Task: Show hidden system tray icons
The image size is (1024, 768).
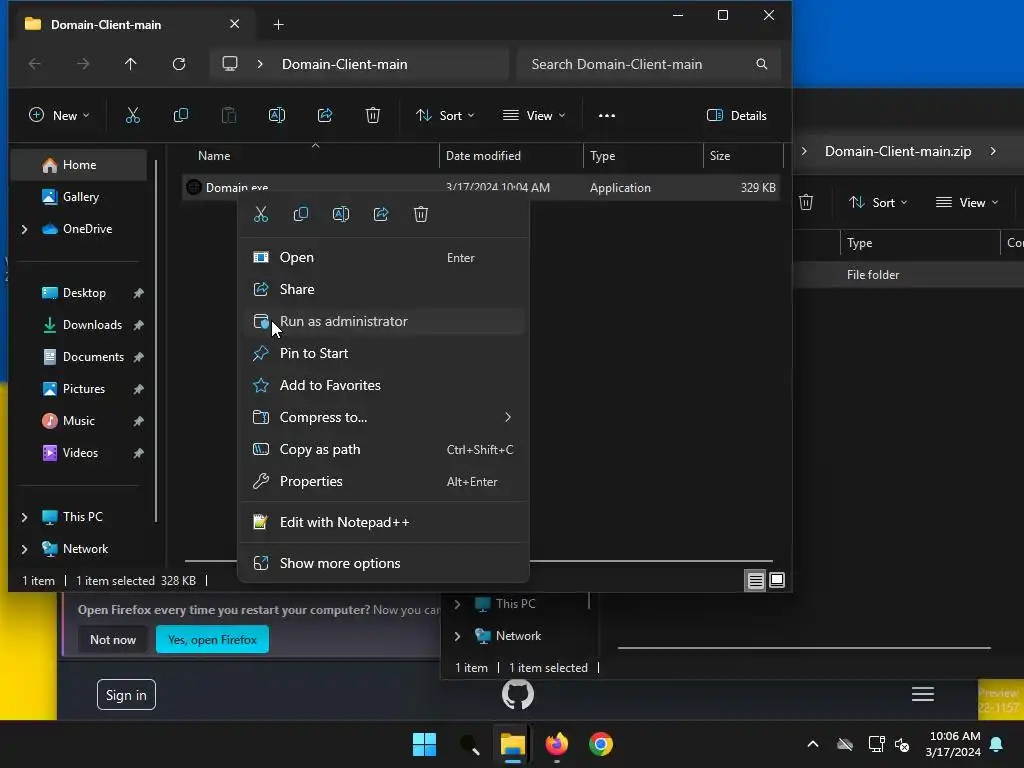Action: click(813, 744)
